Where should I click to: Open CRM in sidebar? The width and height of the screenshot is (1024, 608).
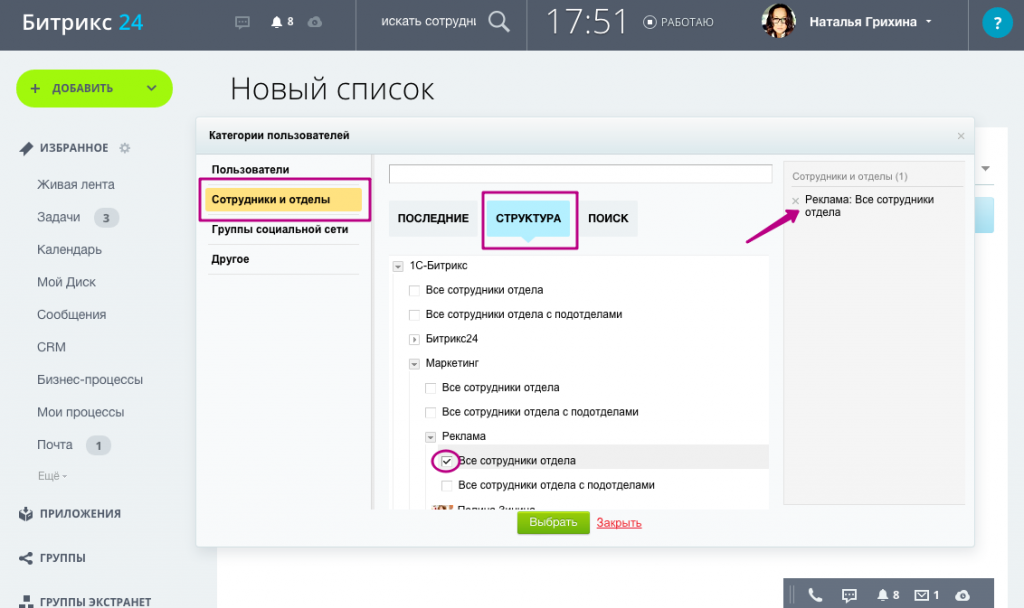[x=51, y=347]
